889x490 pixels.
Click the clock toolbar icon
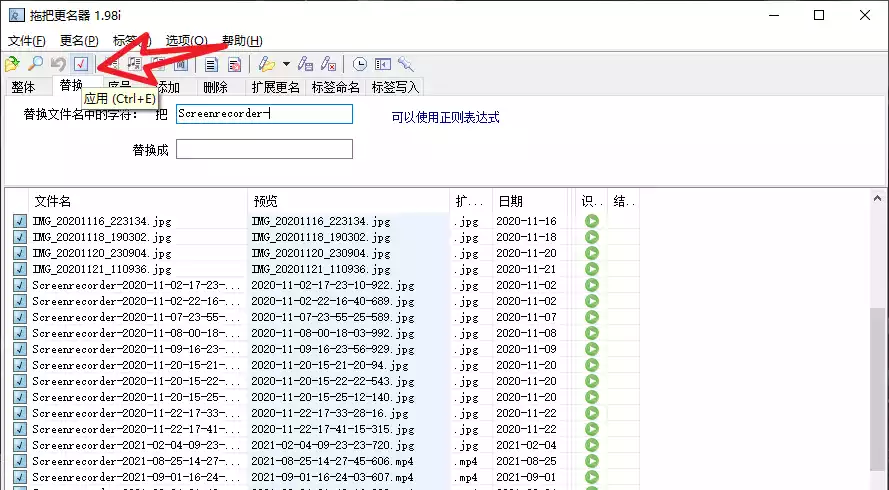(359, 64)
